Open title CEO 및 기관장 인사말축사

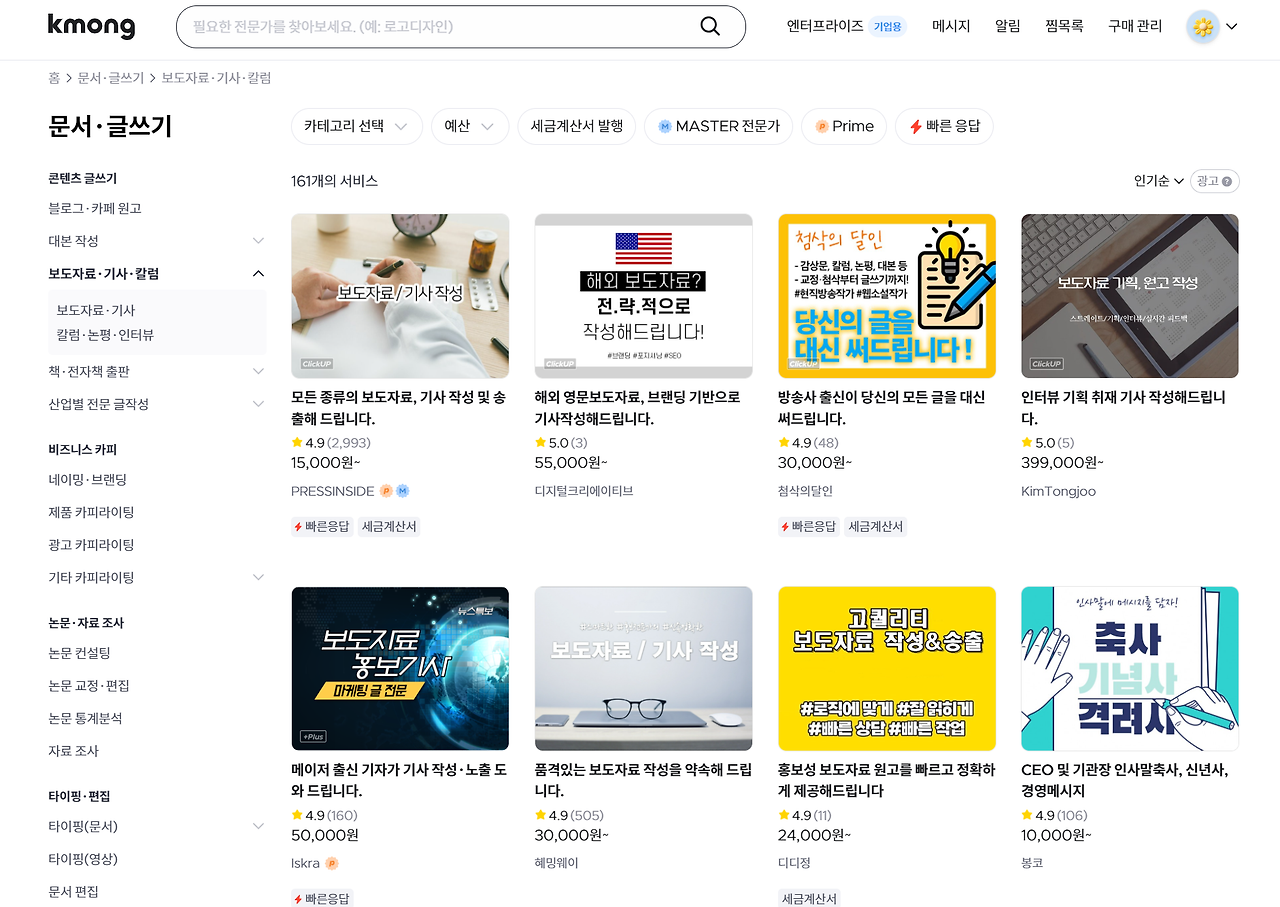coord(1125,781)
